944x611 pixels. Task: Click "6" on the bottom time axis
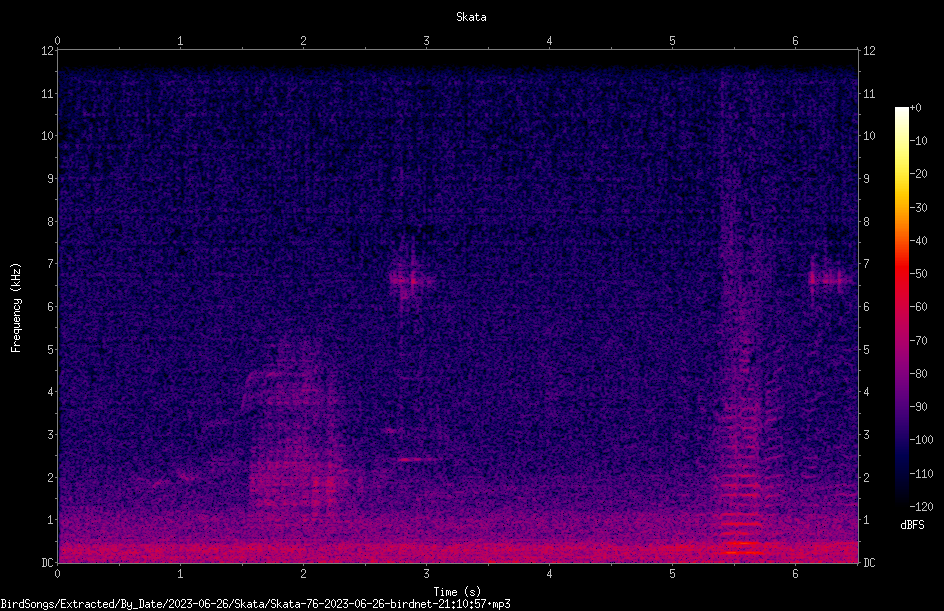pos(795,574)
